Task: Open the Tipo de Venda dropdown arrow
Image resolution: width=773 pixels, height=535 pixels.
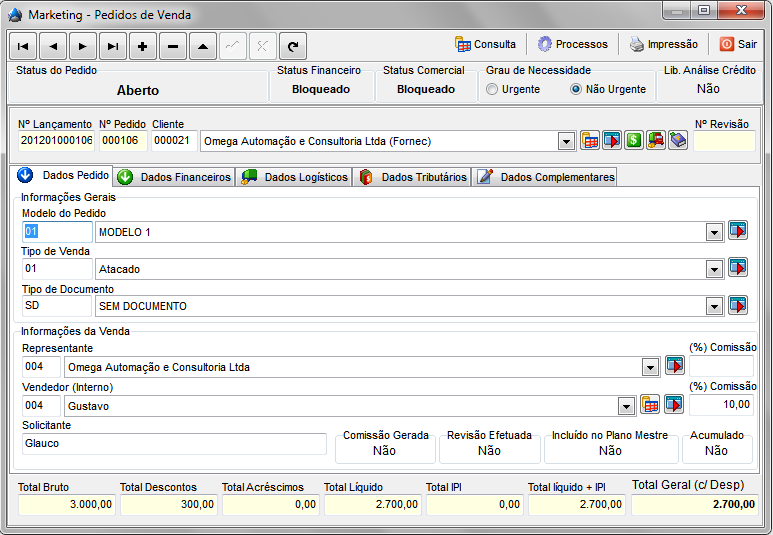Action: (714, 270)
